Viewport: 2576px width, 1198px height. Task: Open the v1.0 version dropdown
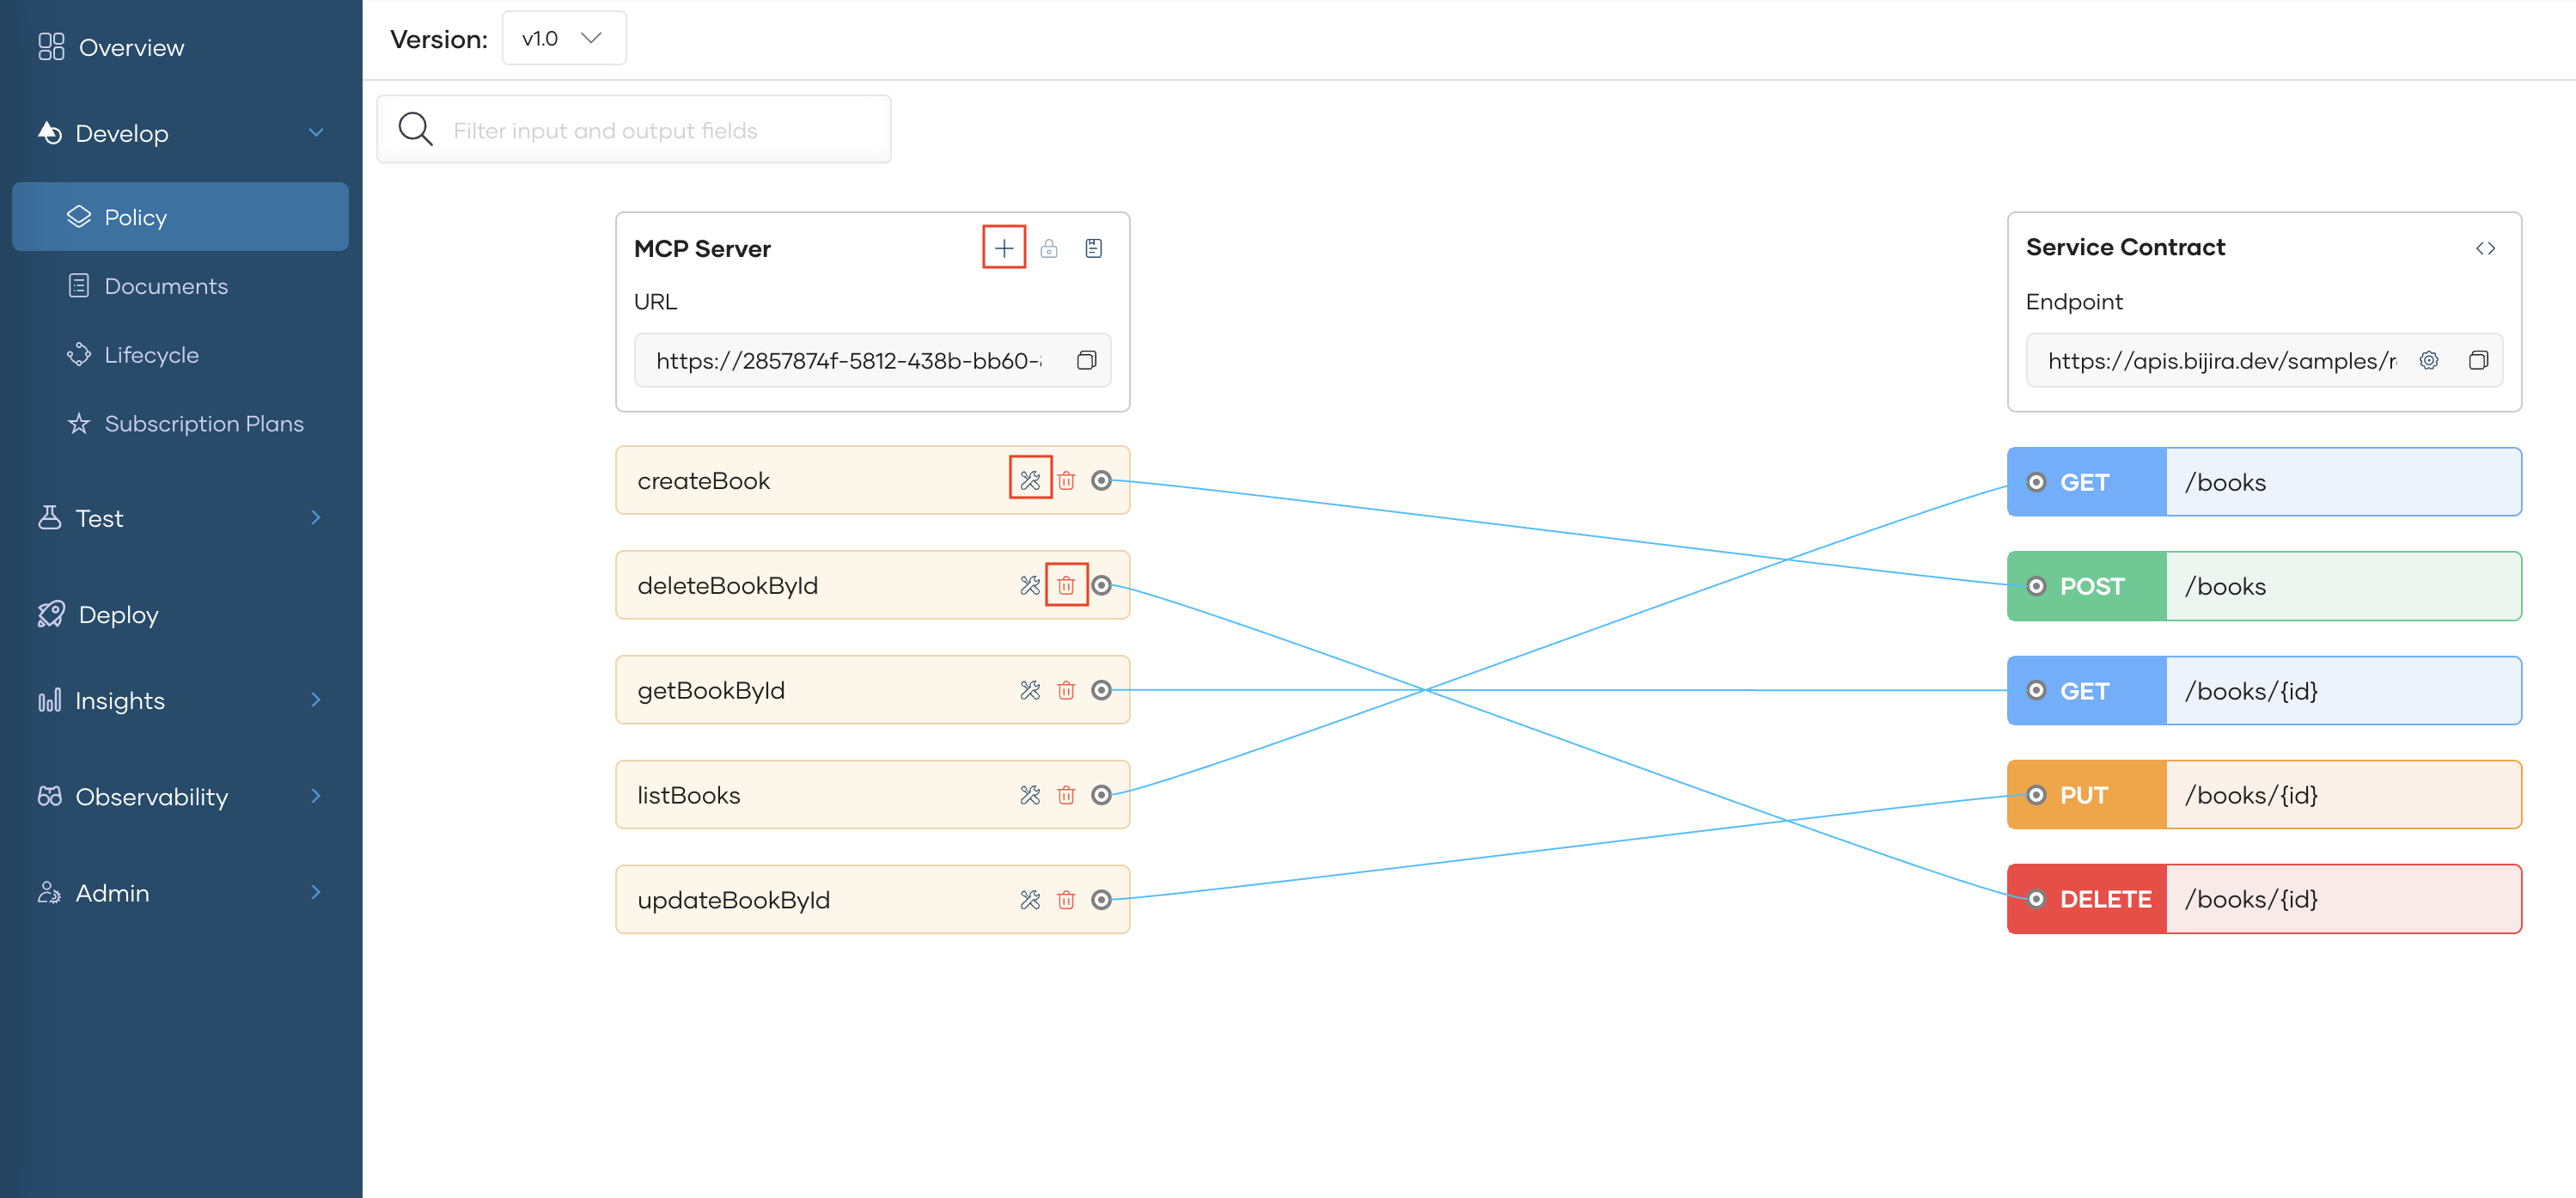coord(563,38)
